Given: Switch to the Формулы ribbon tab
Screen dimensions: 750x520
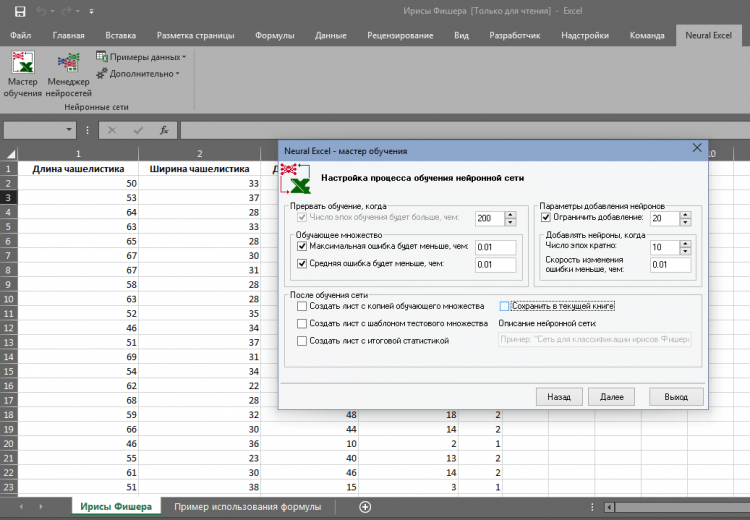Looking at the screenshot, I should coord(274,35).
